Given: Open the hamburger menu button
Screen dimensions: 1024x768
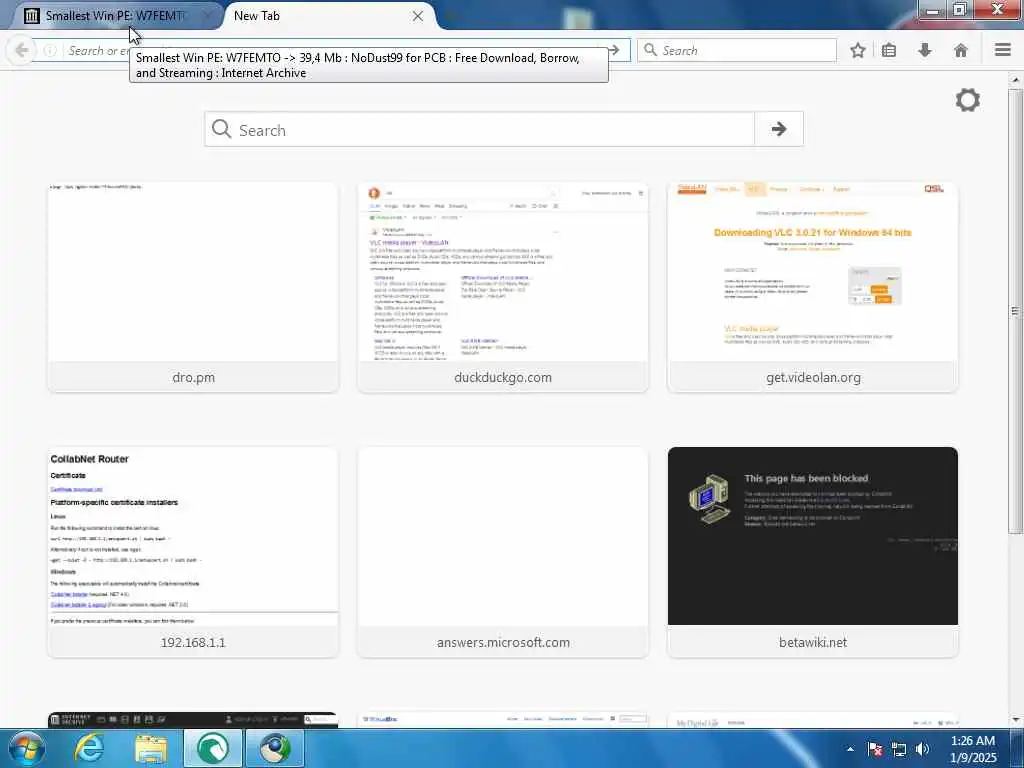Looking at the screenshot, I should pos(1003,50).
